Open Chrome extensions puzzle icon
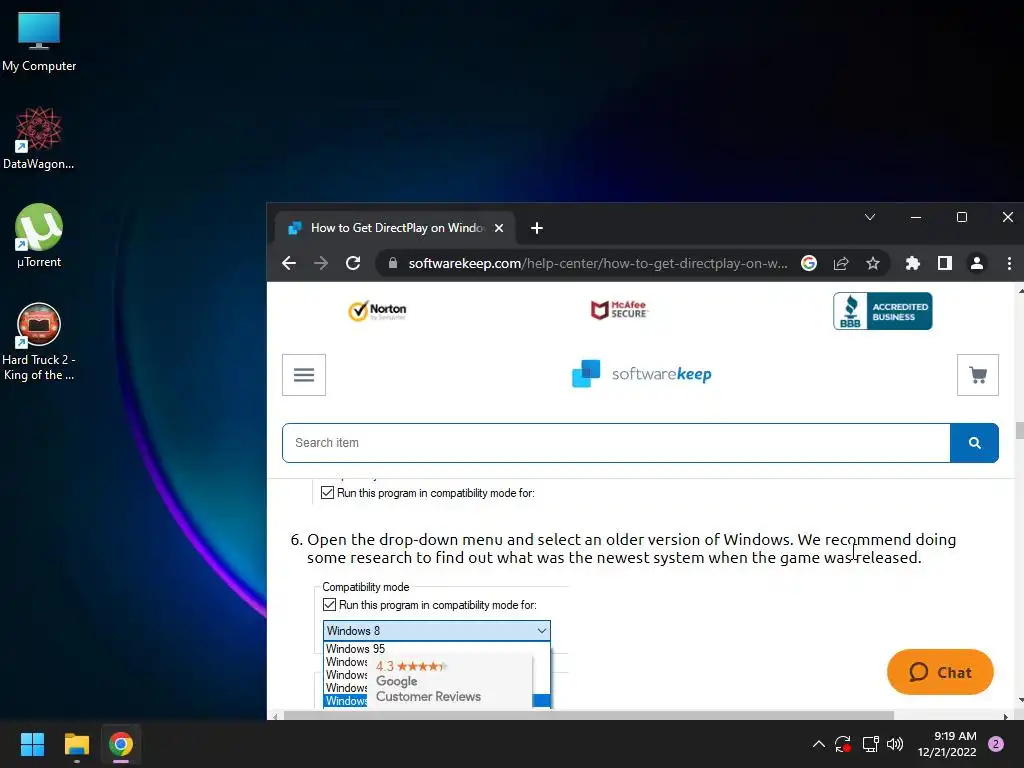1024x768 pixels. (x=912, y=263)
